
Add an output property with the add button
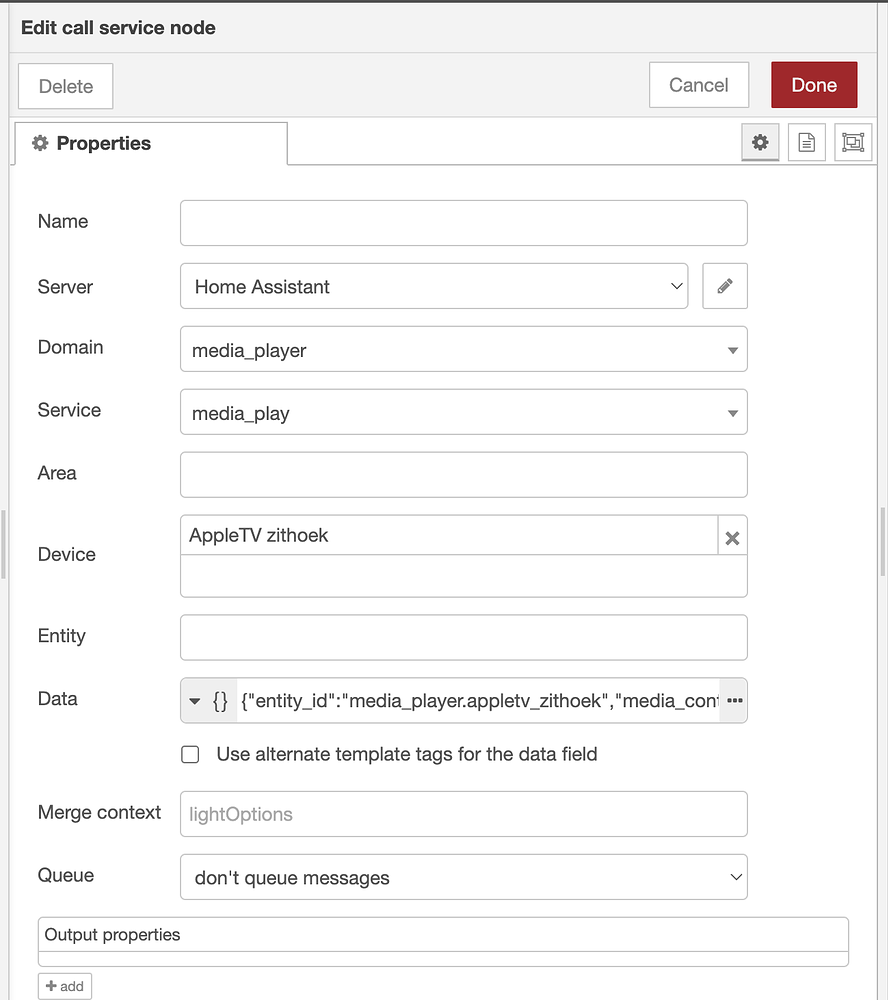(64, 986)
